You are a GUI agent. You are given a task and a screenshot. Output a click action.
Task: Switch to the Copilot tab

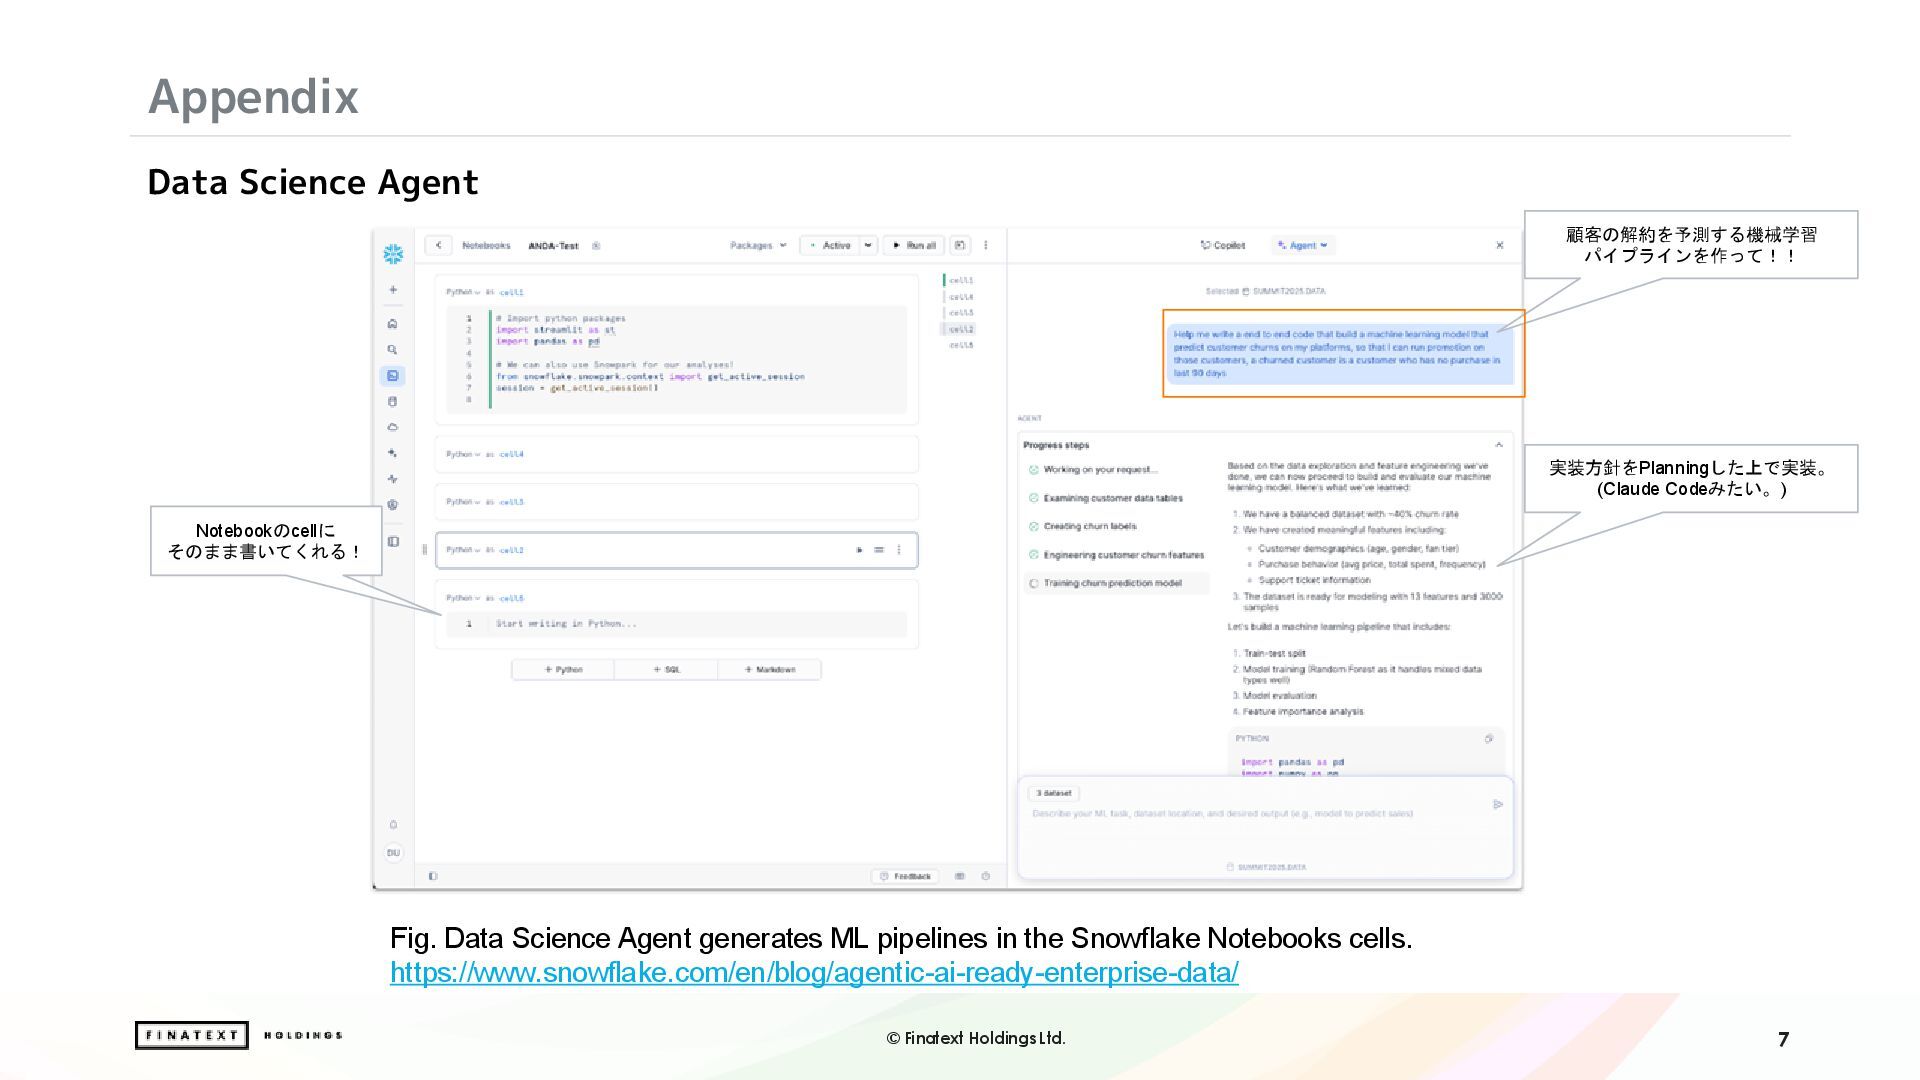coord(1223,245)
